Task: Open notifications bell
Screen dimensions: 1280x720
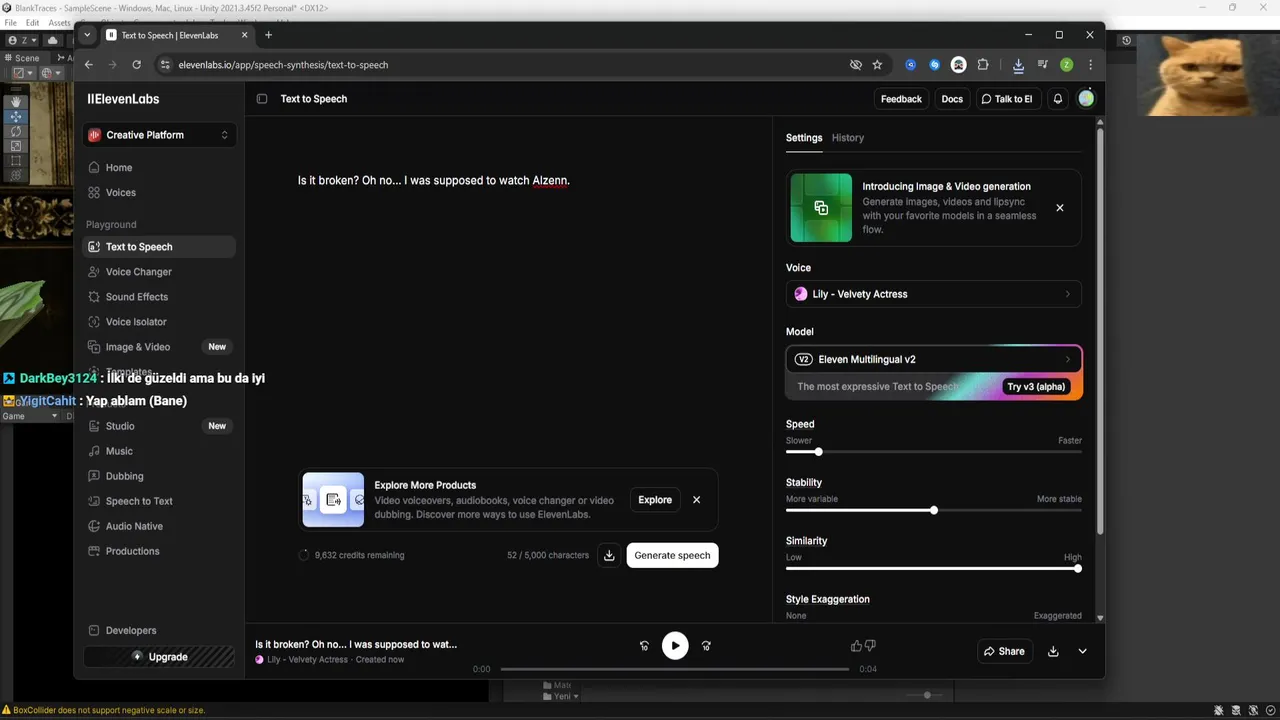Action: click(x=1058, y=99)
